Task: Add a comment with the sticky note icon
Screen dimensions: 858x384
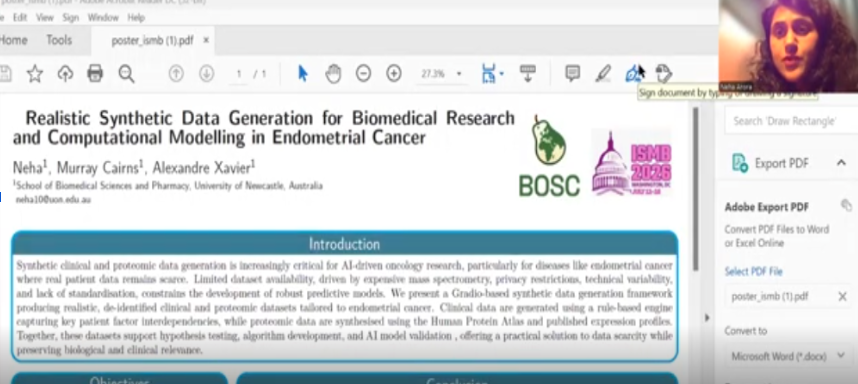Action: (x=572, y=73)
